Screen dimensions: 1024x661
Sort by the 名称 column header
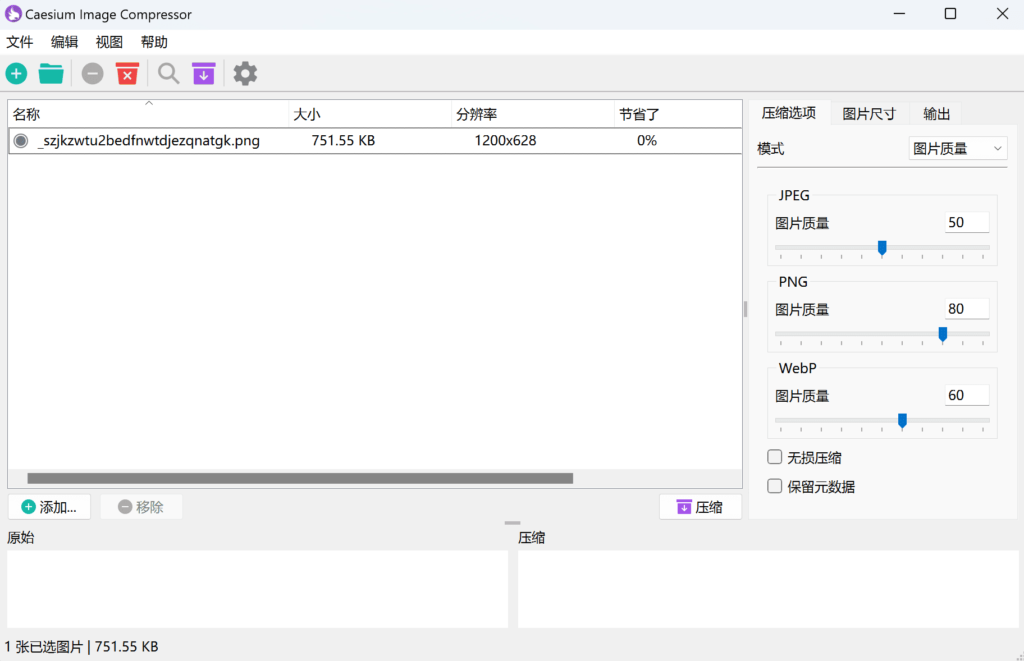click(148, 114)
